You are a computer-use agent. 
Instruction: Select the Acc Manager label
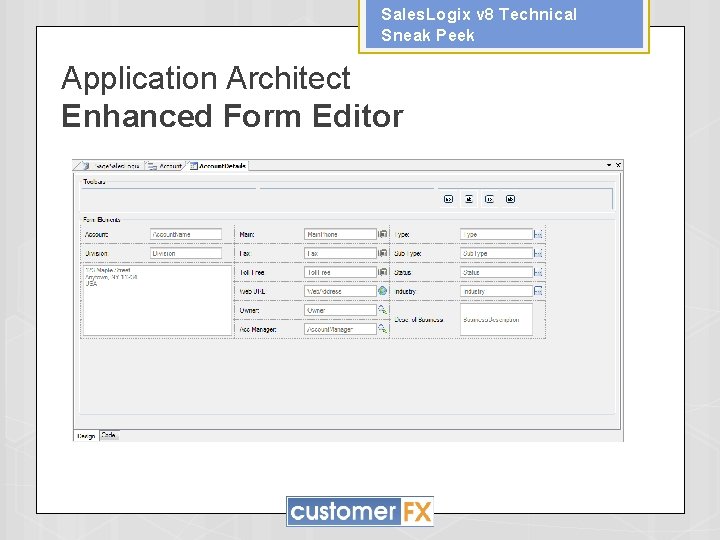point(258,329)
